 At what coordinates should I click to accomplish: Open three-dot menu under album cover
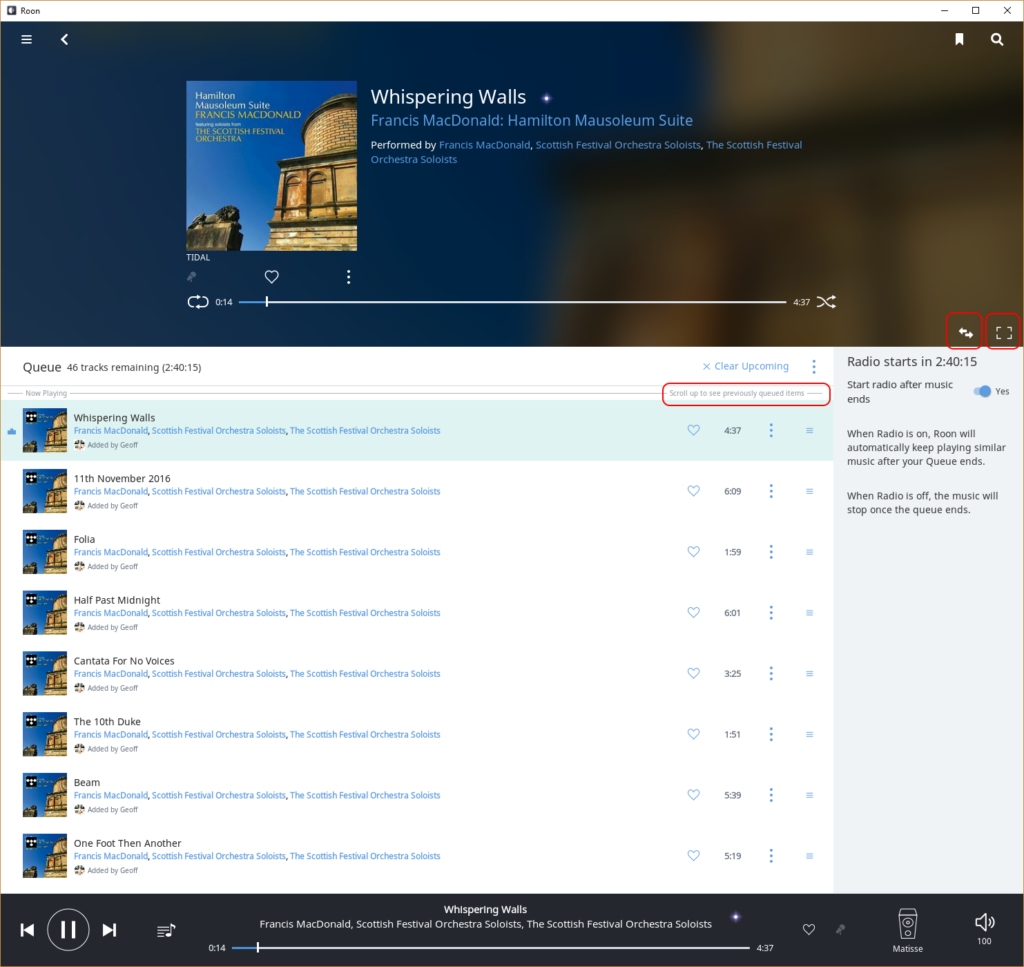pos(349,277)
